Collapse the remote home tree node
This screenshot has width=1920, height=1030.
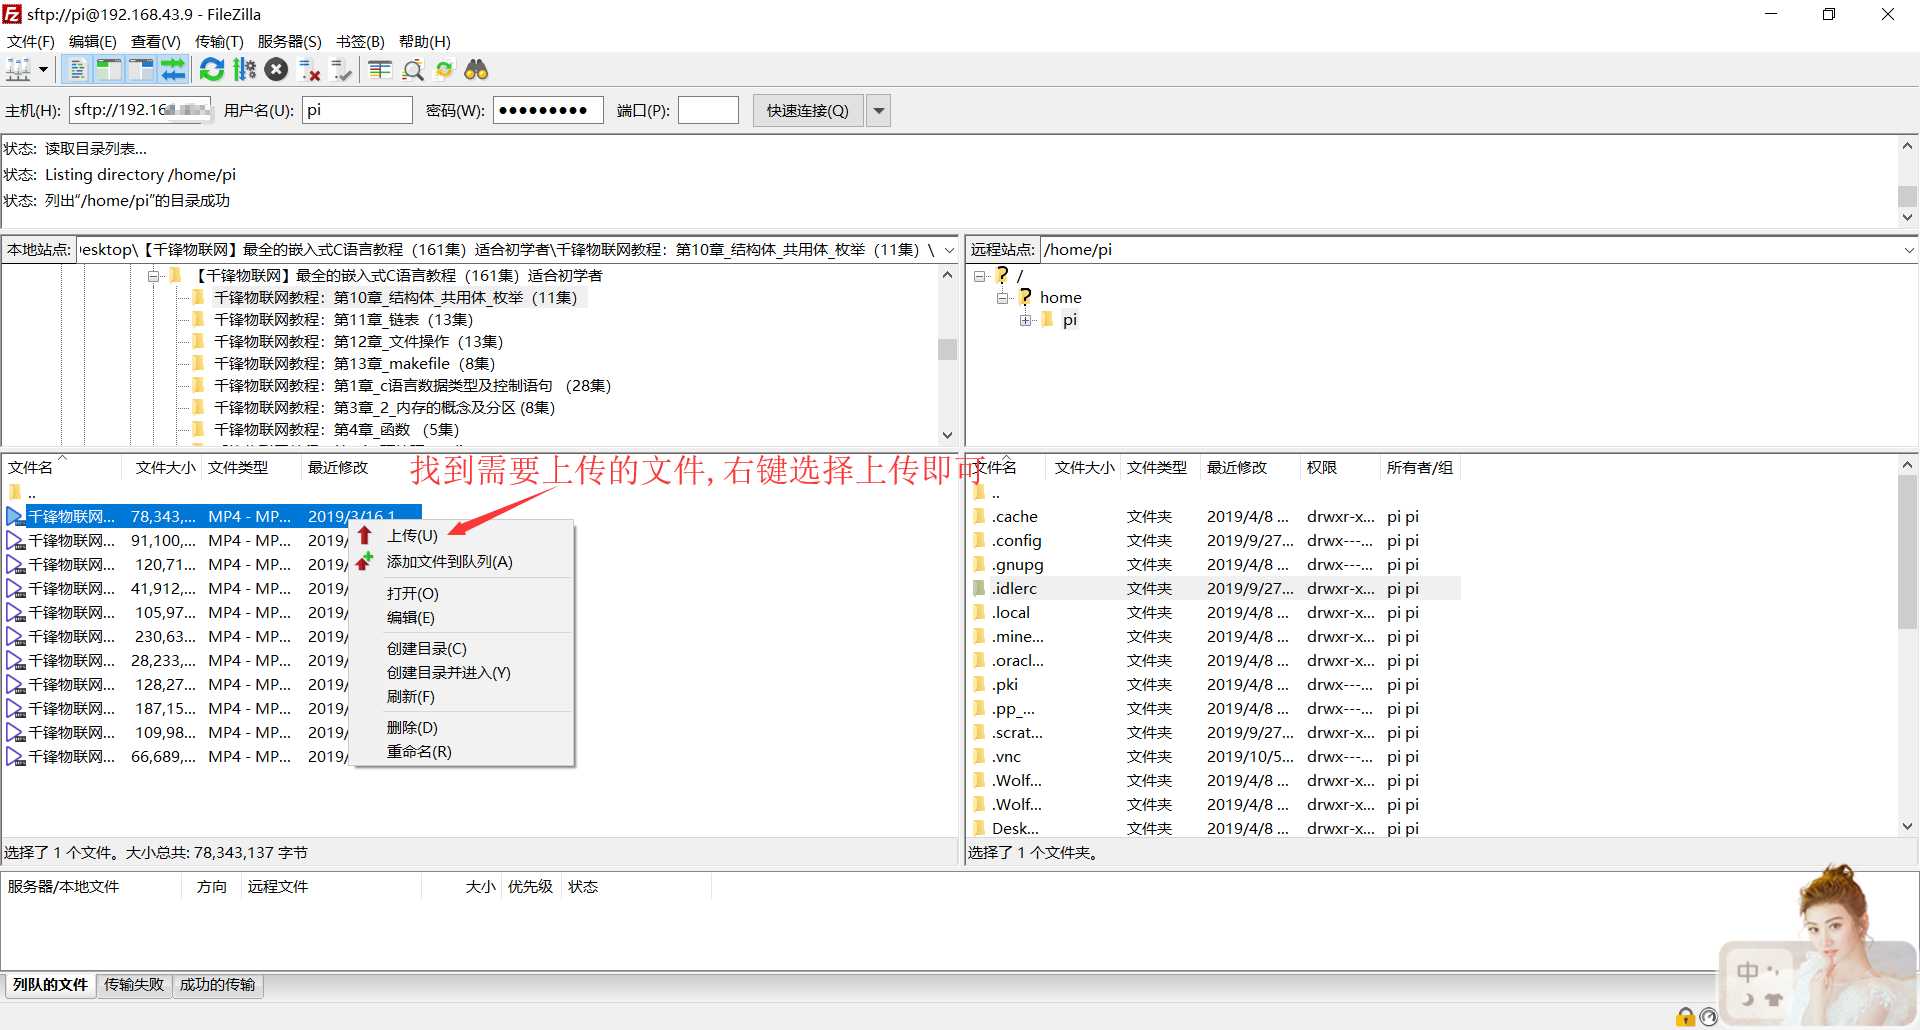click(x=1003, y=298)
